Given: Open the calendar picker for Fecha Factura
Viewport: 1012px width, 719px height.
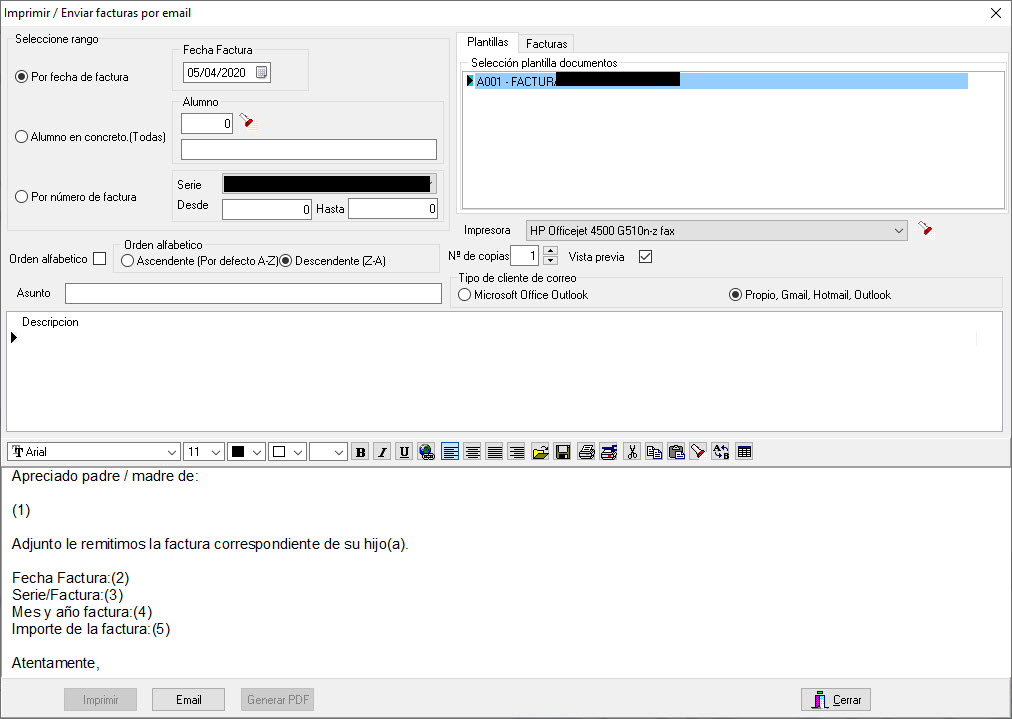Looking at the screenshot, I should pyautogui.click(x=261, y=72).
